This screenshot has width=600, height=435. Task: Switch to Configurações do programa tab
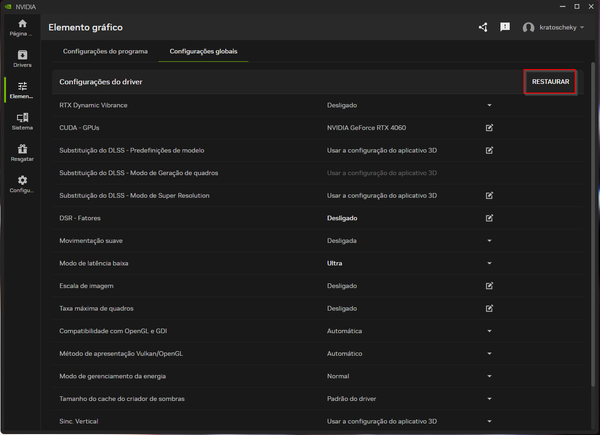105,51
